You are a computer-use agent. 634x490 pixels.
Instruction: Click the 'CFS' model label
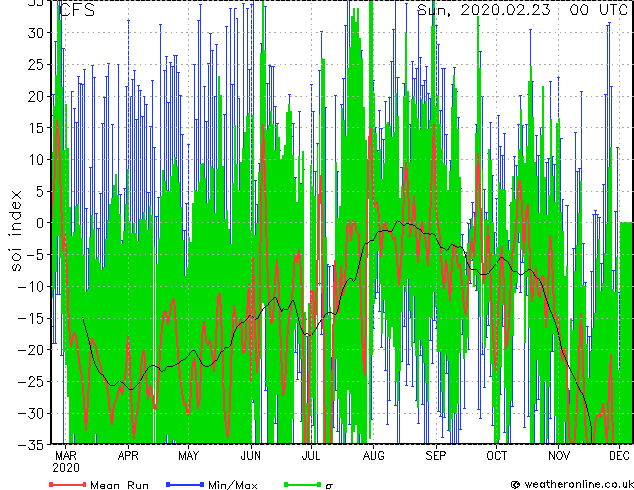click(77, 10)
